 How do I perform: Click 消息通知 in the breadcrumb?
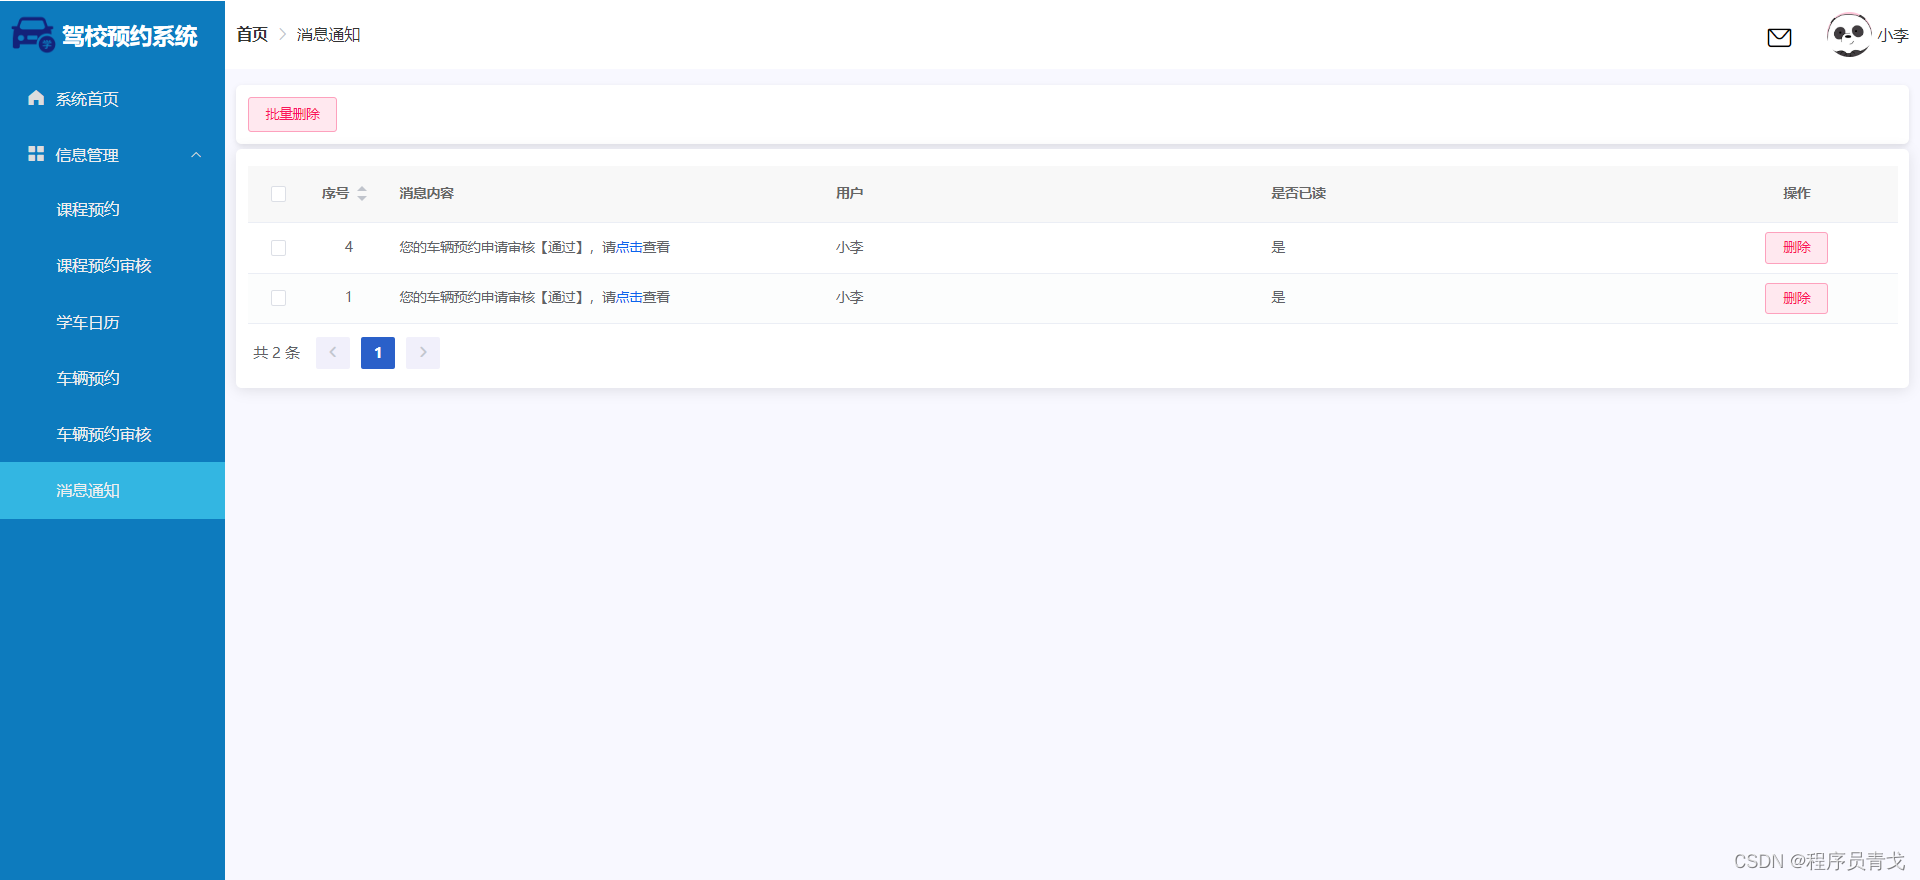click(x=328, y=35)
